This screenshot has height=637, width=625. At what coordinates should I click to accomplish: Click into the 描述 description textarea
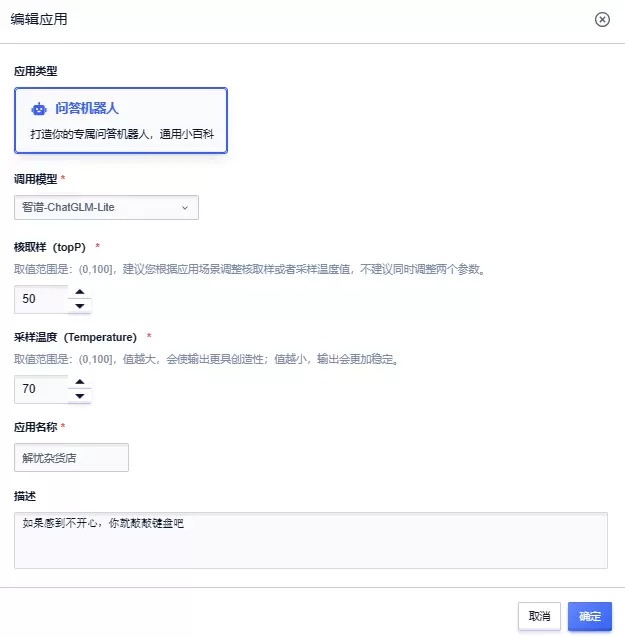coord(311,540)
